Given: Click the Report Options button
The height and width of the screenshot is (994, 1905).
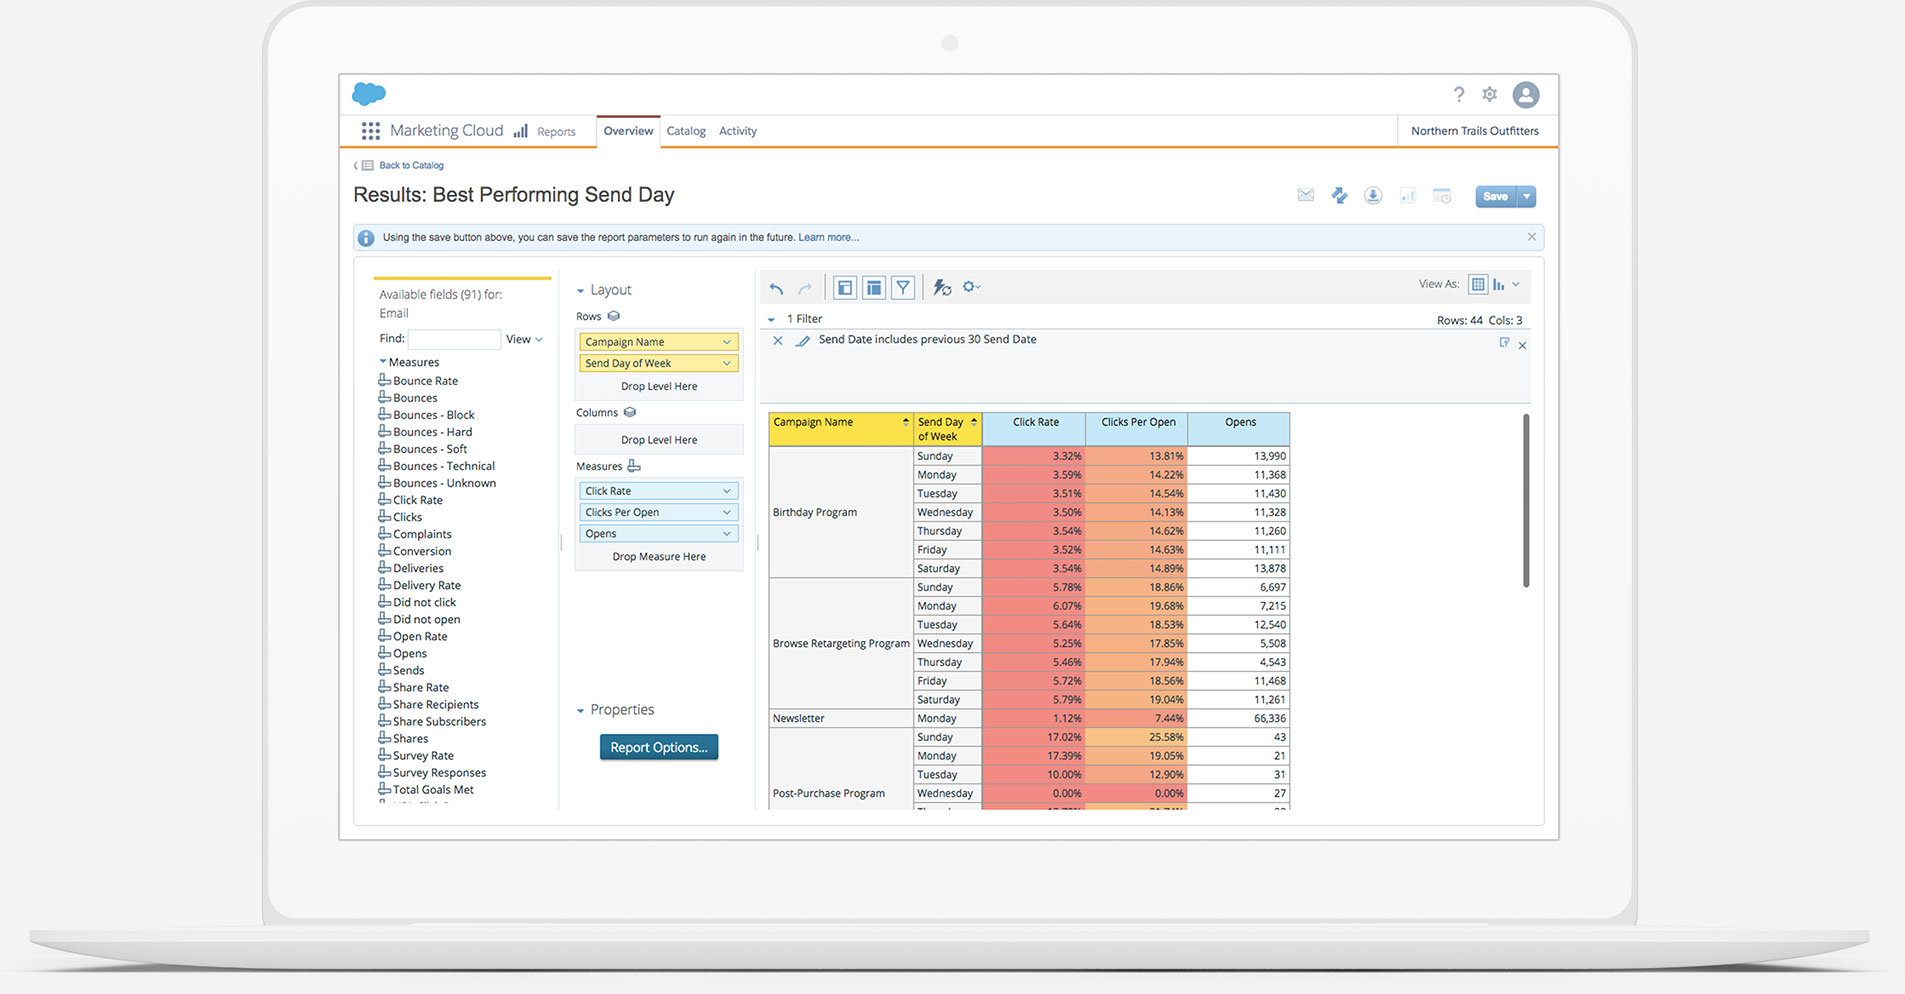Looking at the screenshot, I should [x=659, y=748].
